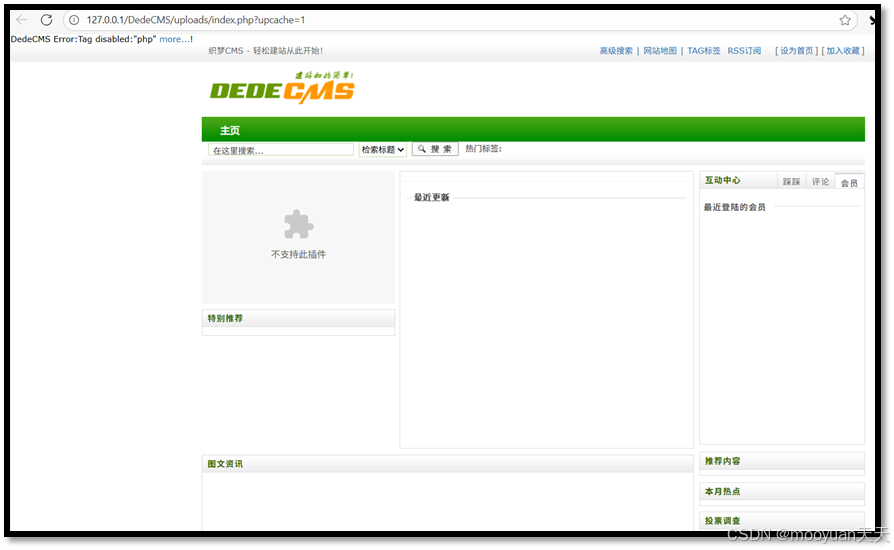The image size is (894, 550).
Task: Click the 特别推荐 panel header
Action: click(x=298, y=318)
